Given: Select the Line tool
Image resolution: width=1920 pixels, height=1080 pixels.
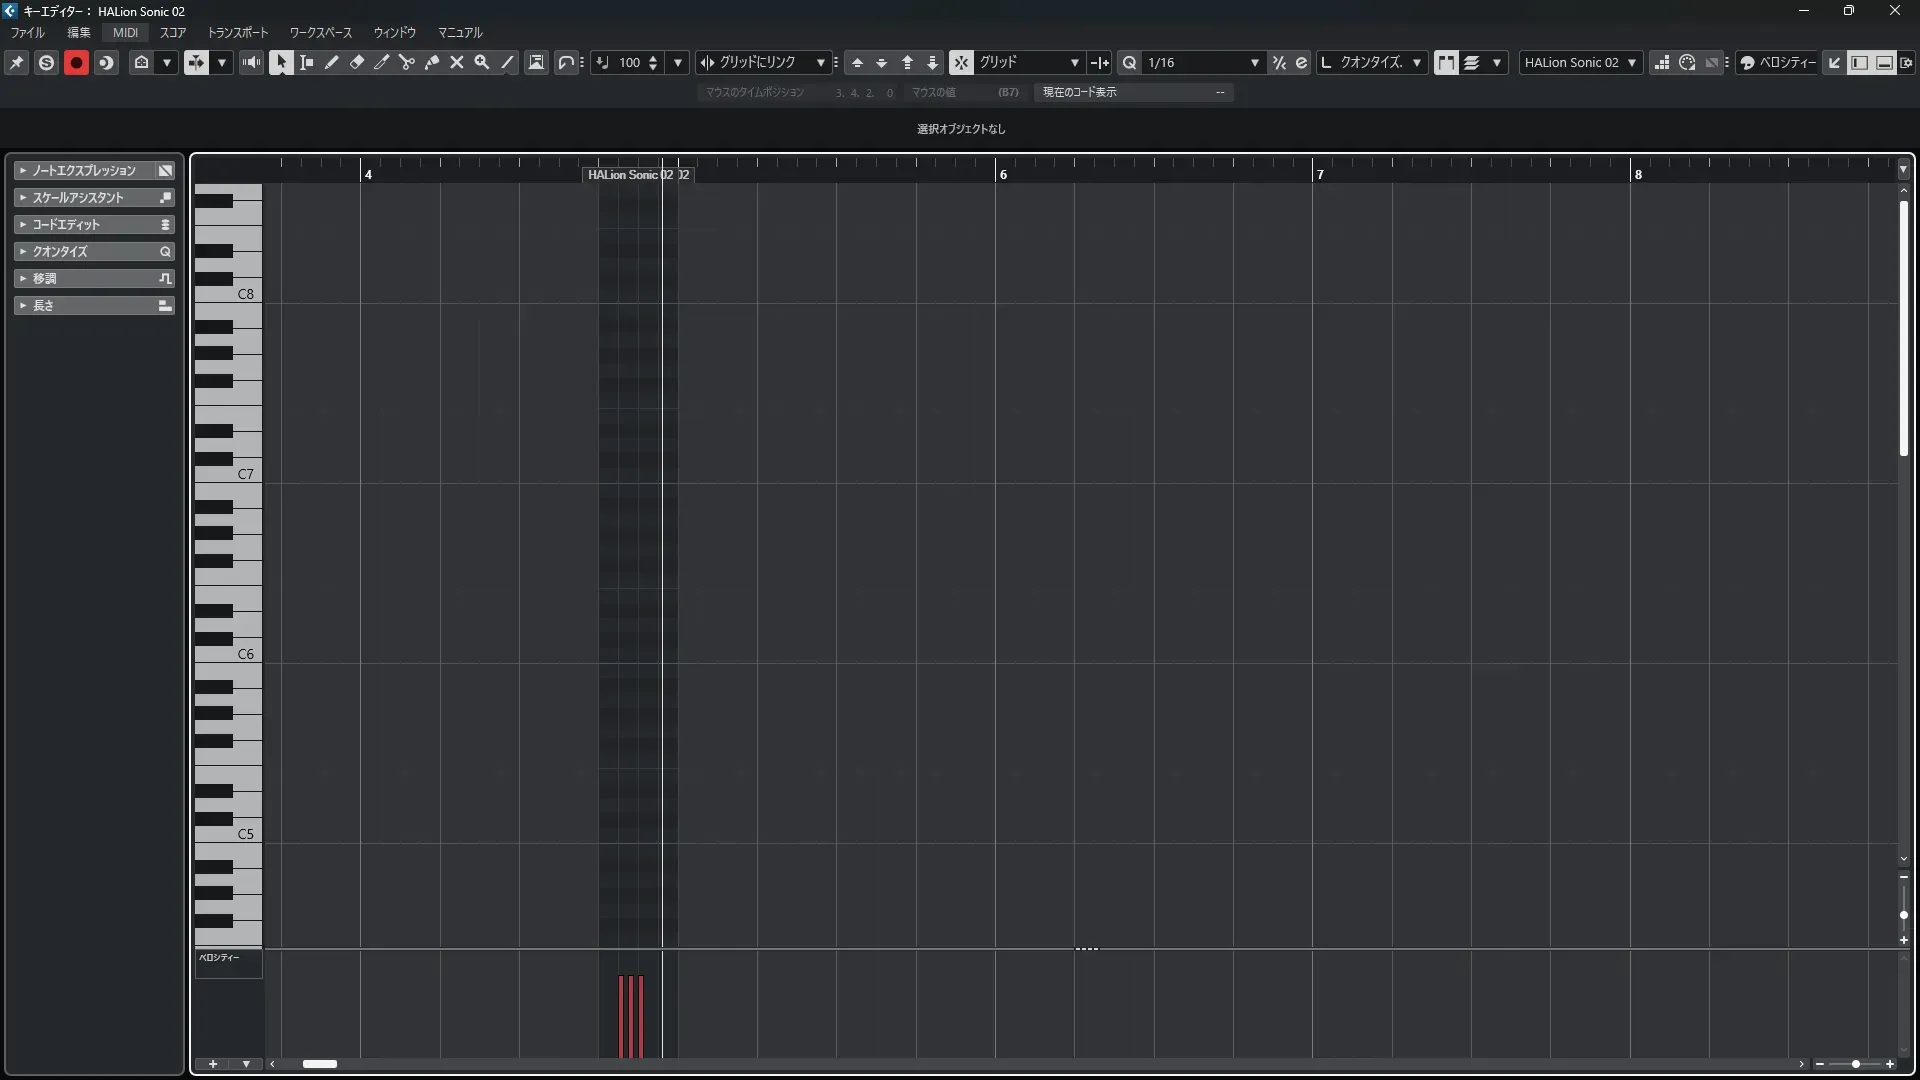Looking at the screenshot, I should click(507, 62).
